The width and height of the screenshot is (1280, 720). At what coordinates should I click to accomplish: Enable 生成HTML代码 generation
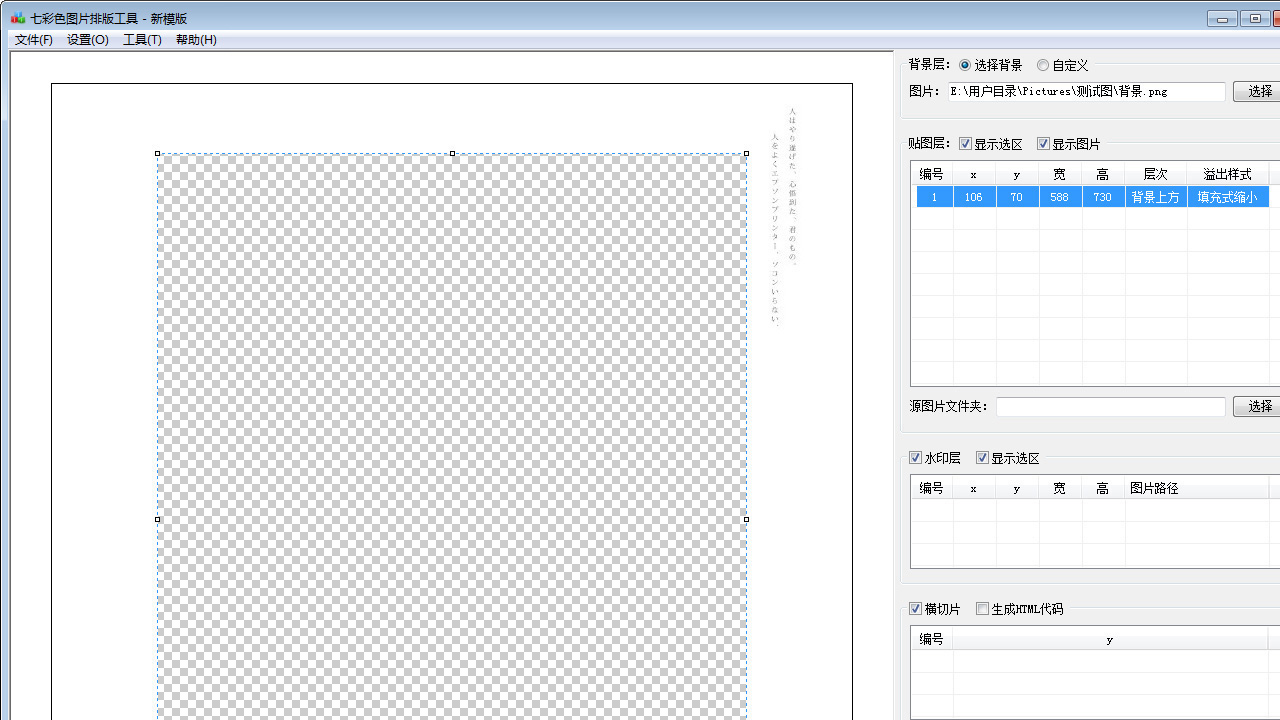click(x=982, y=608)
